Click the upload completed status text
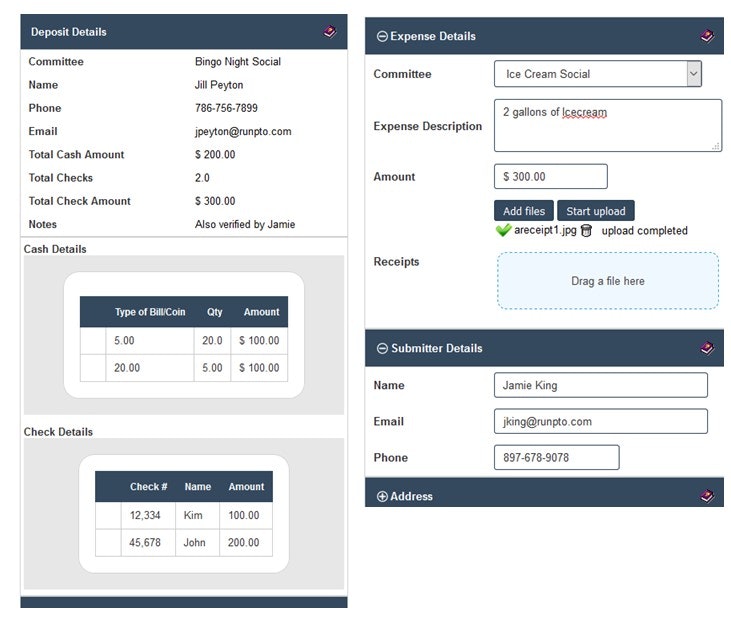 point(644,231)
